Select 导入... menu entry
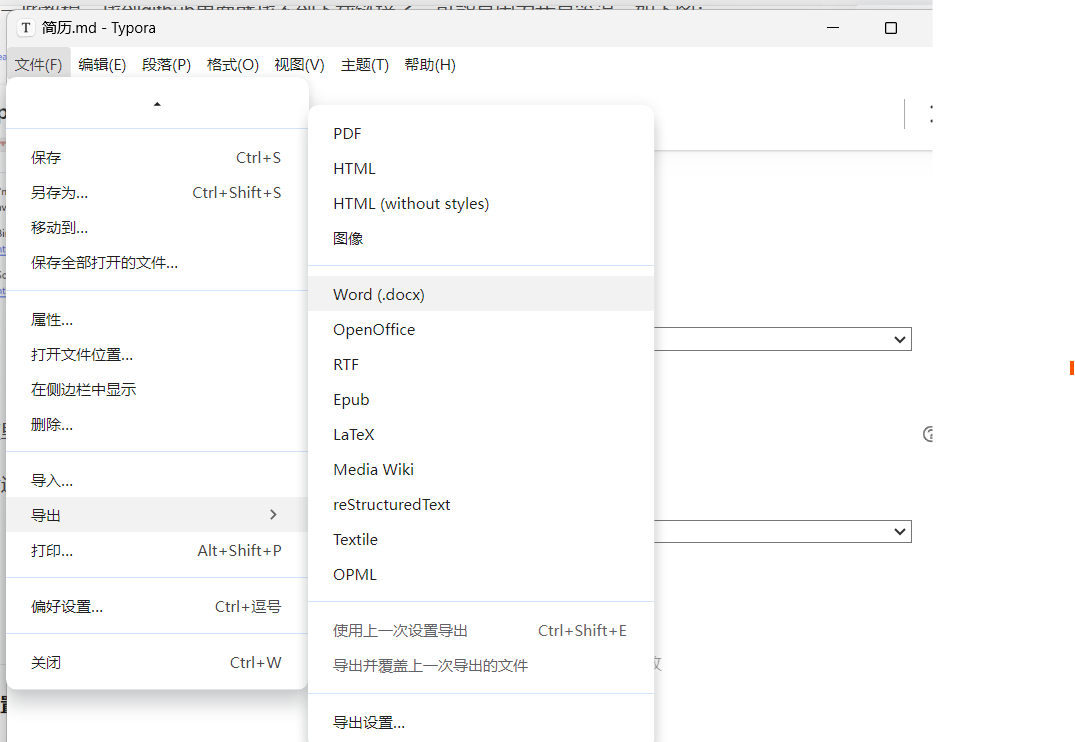 (x=156, y=481)
